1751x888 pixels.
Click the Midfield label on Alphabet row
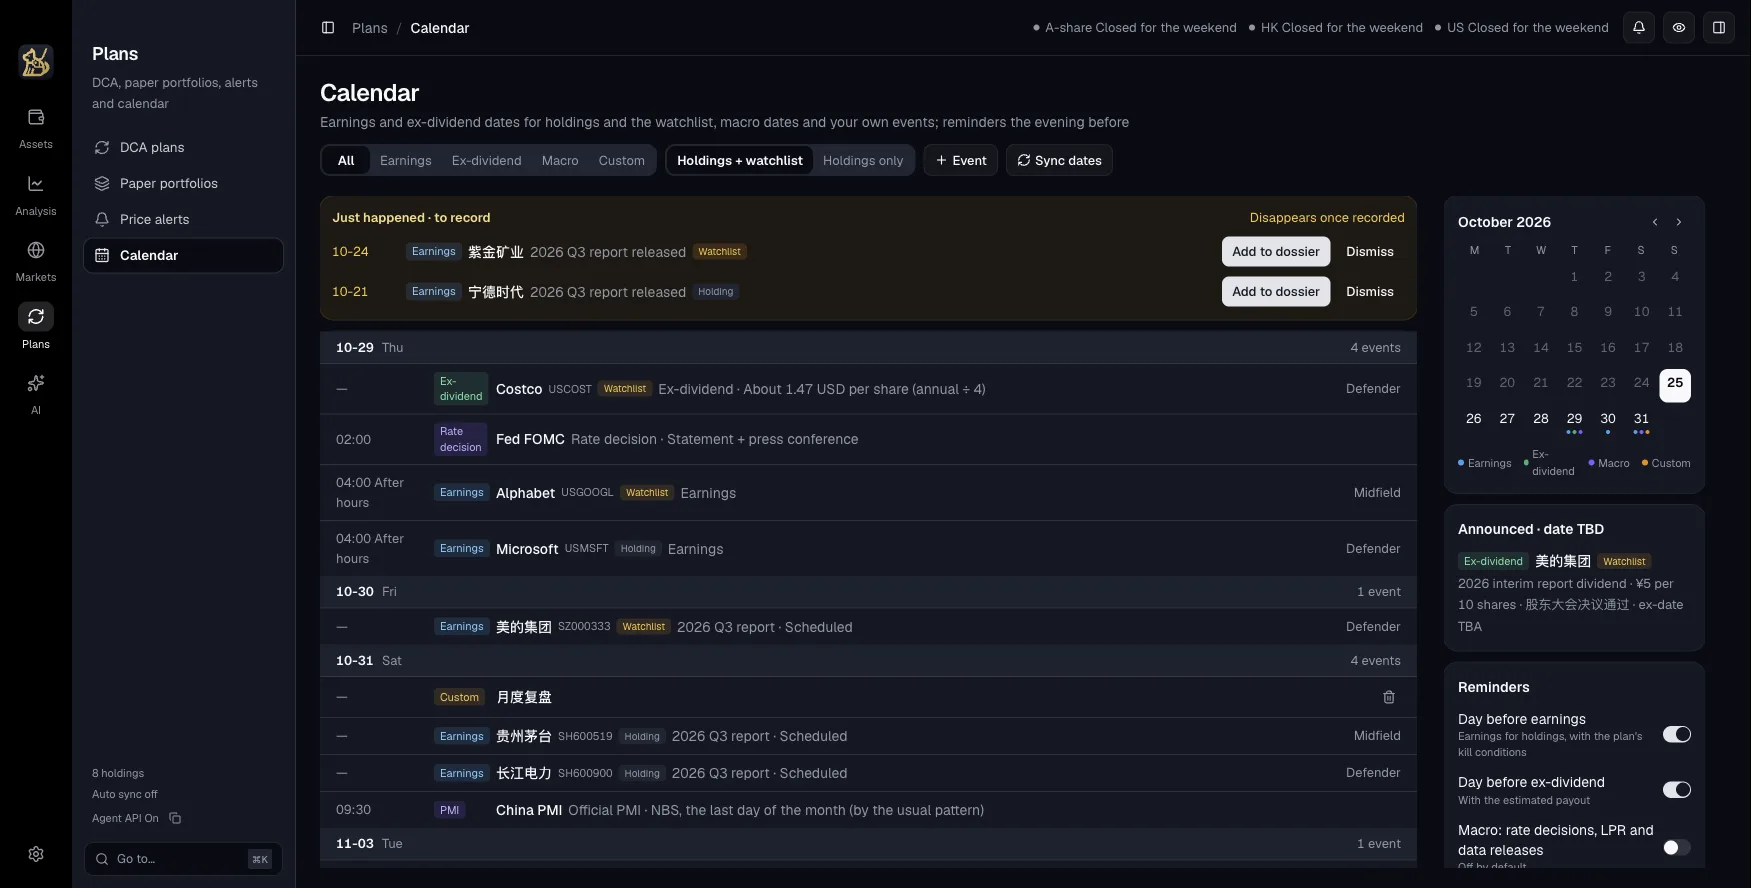click(x=1377, y=493)
